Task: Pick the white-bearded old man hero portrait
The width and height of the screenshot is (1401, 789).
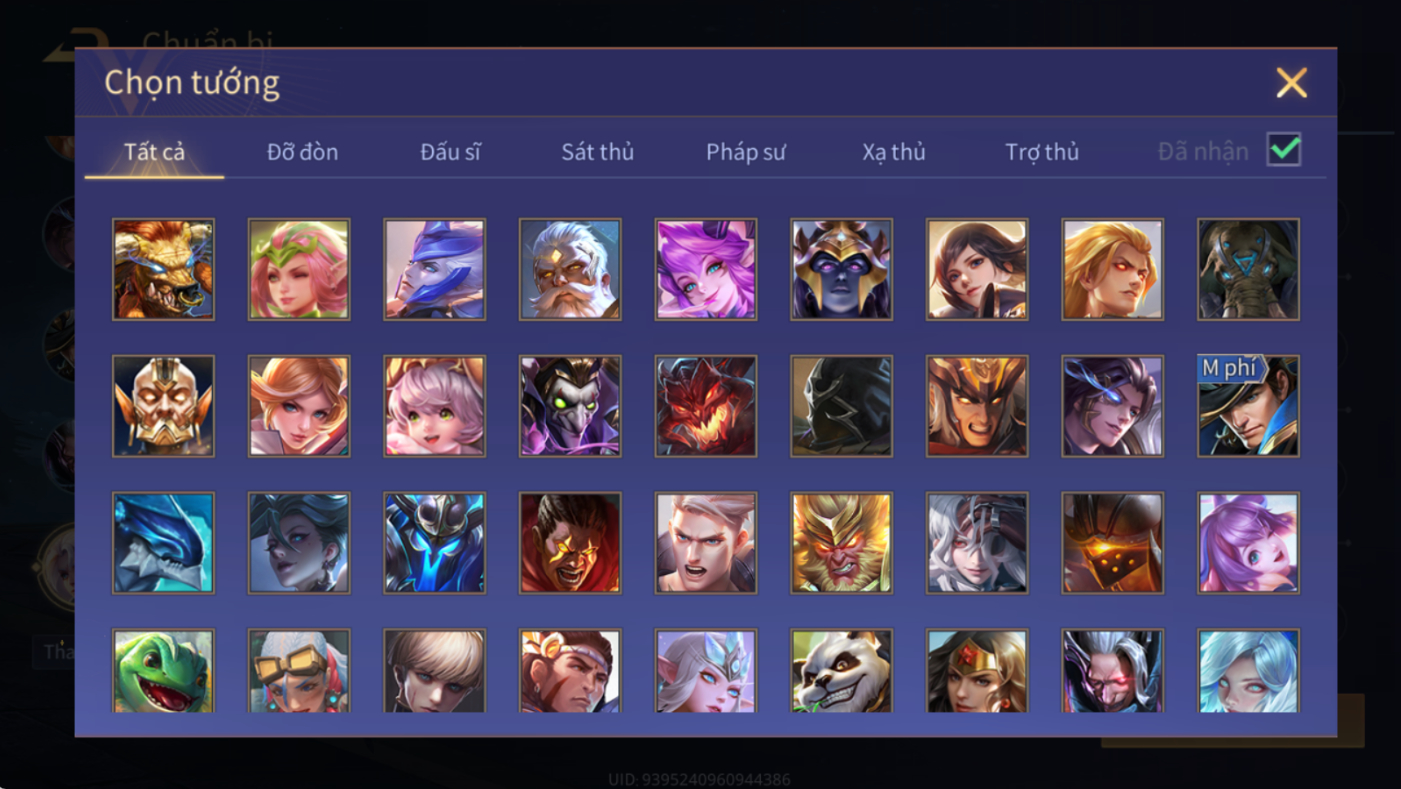Action: tap(570, 270)
